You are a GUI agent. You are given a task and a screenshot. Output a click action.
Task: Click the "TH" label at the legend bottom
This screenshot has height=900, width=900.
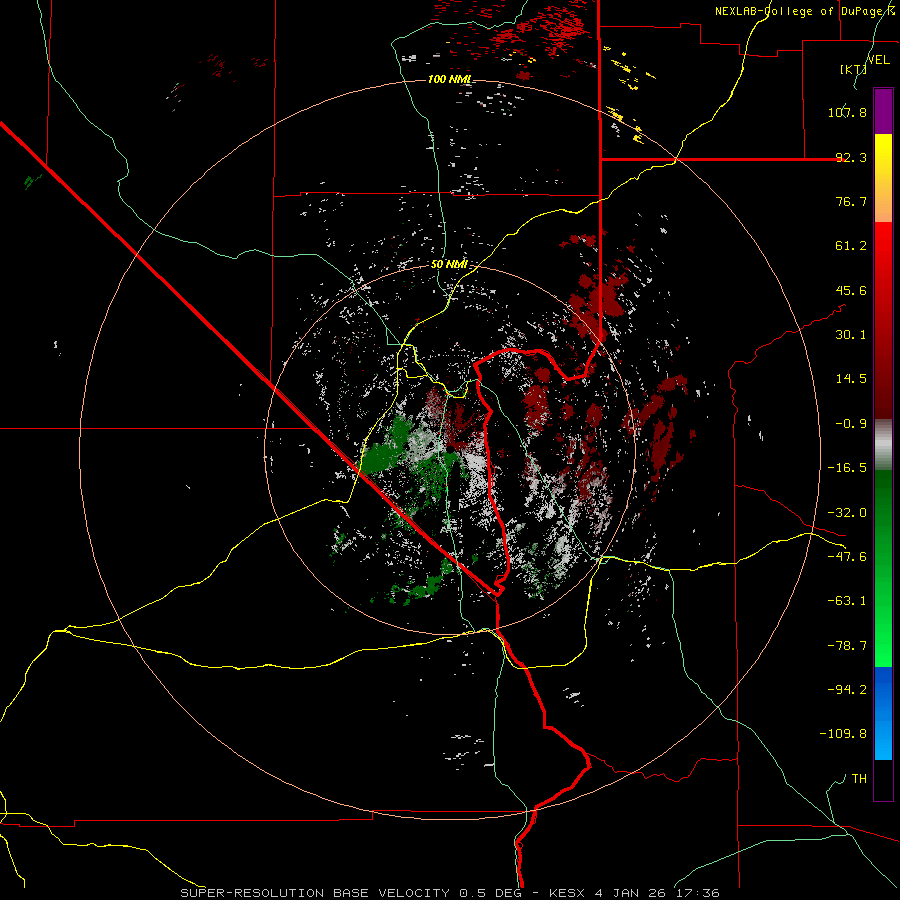[x=859, y=779]
